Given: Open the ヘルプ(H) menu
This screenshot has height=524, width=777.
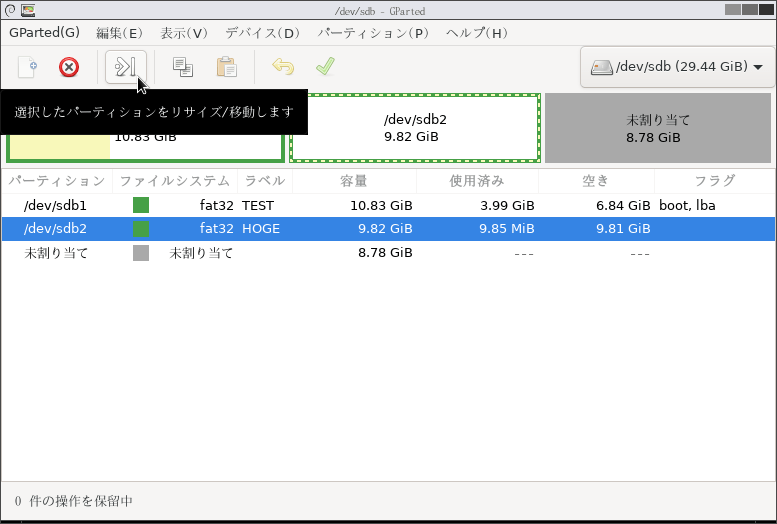Looking at the screenshot, I should coord(477,33).
